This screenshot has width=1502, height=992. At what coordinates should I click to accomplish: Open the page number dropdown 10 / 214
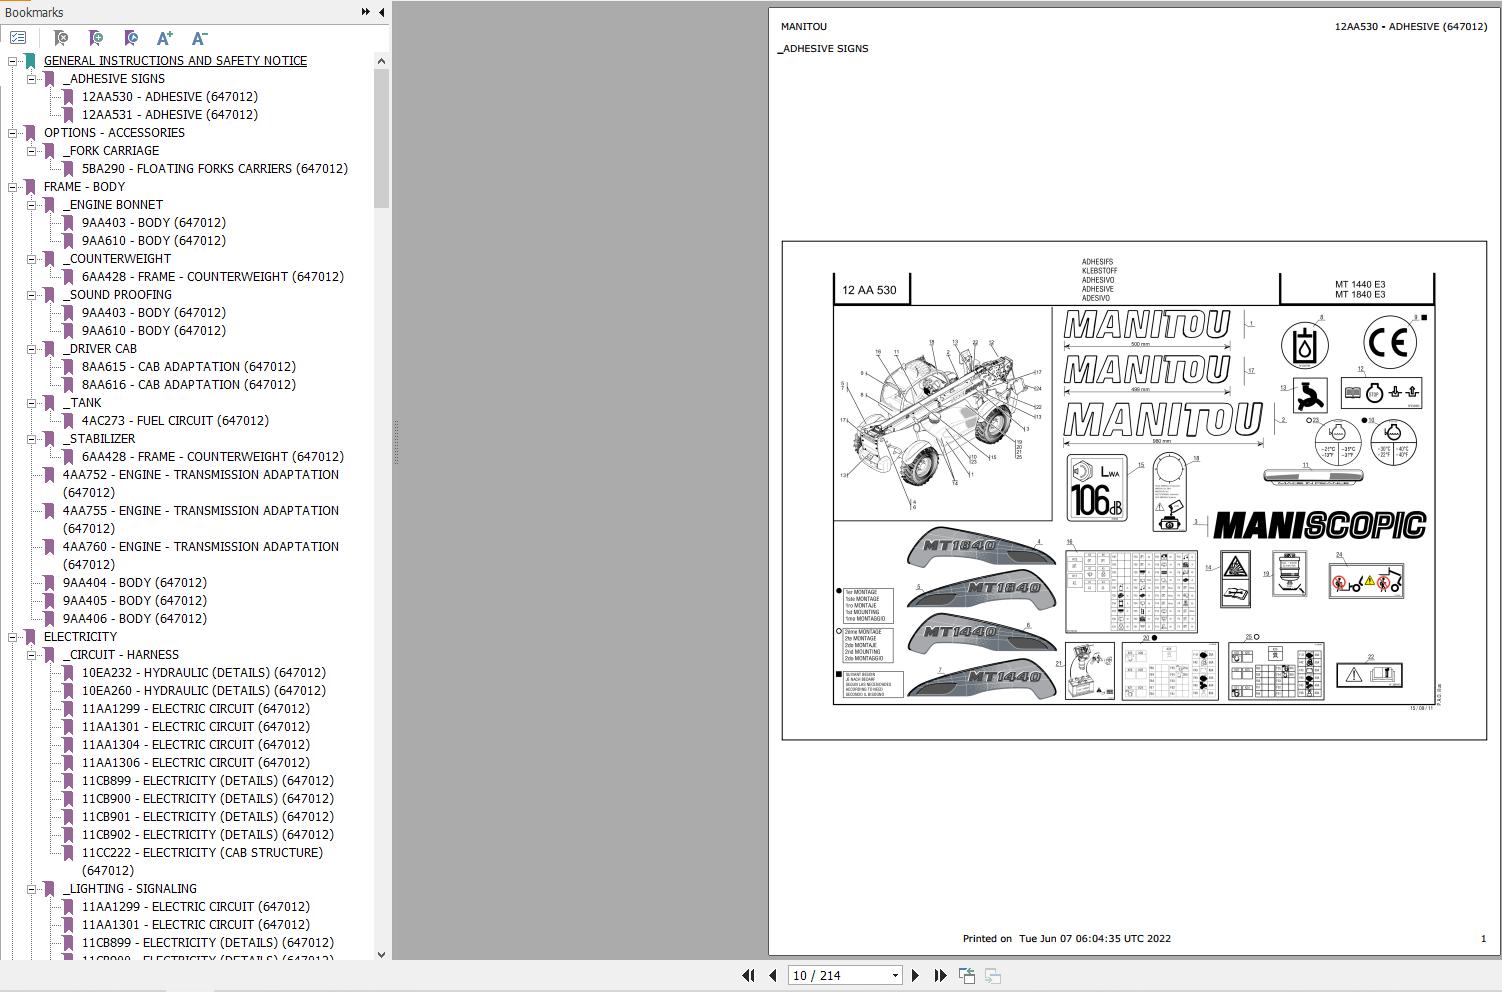click(x=895, y=976)
